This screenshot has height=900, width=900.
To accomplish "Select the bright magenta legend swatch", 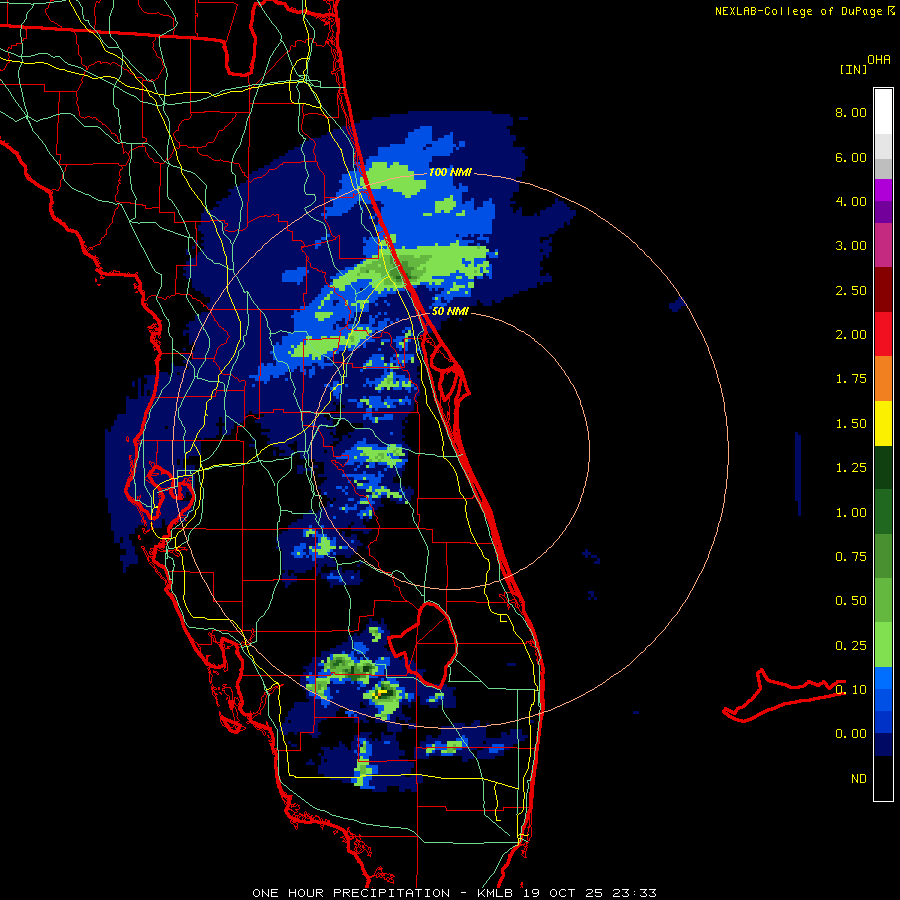I will pyautogui.click(x=883, y=190).
